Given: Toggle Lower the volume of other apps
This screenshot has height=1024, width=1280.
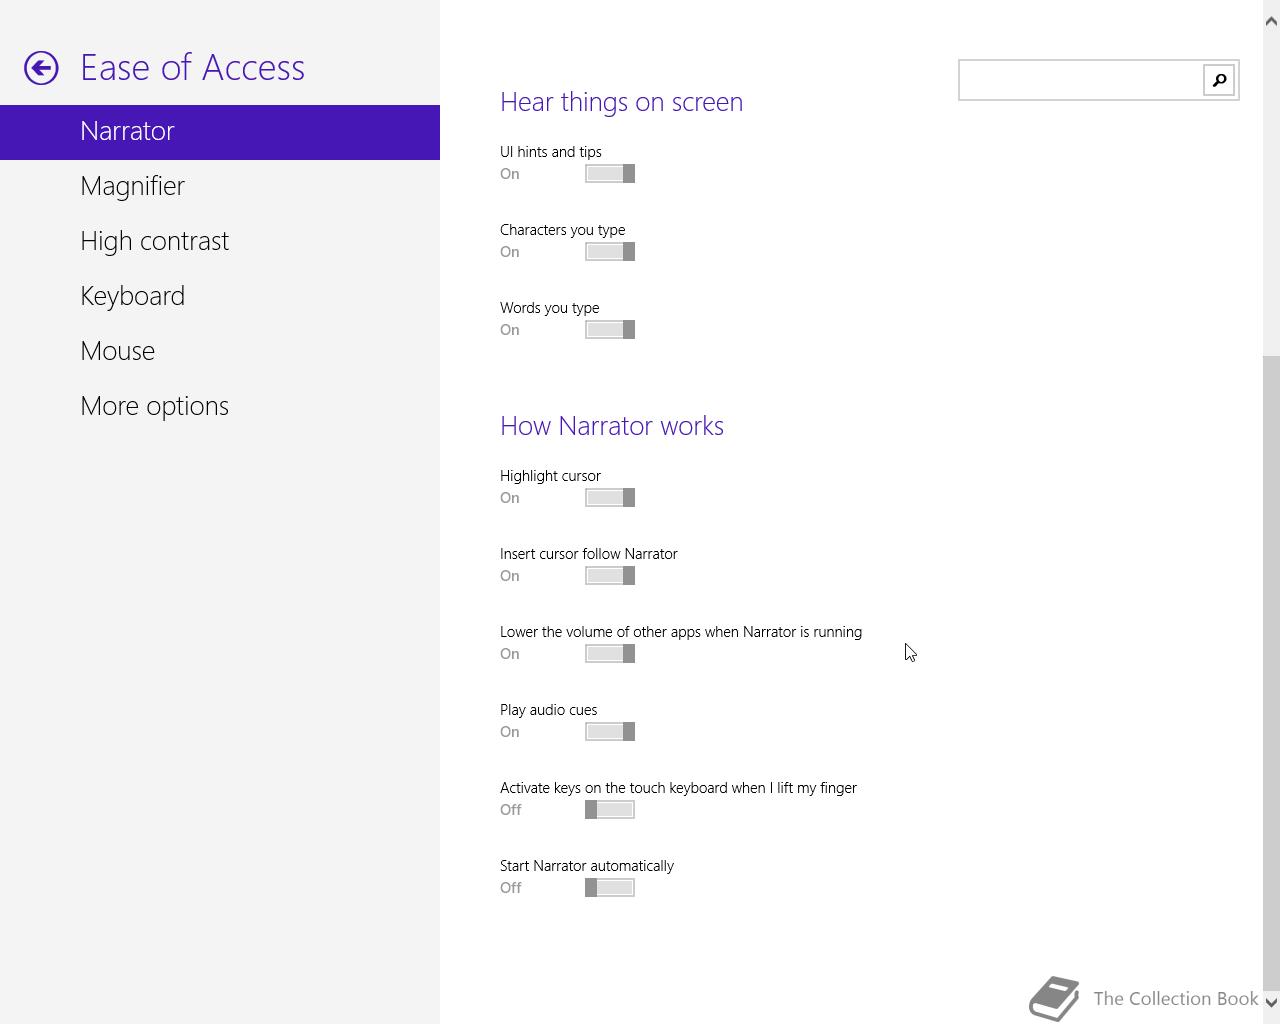Looking at the screenshot, I should [610, 654].
